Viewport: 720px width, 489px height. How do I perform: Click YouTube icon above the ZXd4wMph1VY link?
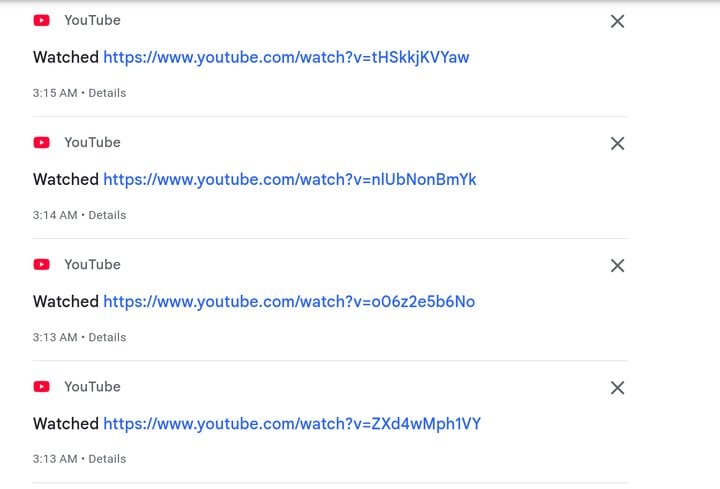click(42, 387)
